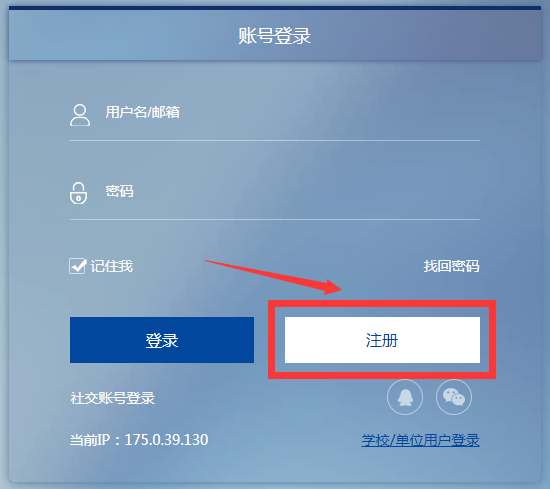Viewport: 550px width, 489px height.
Task: Click the padlock password icon
Action: pos(78,193)
